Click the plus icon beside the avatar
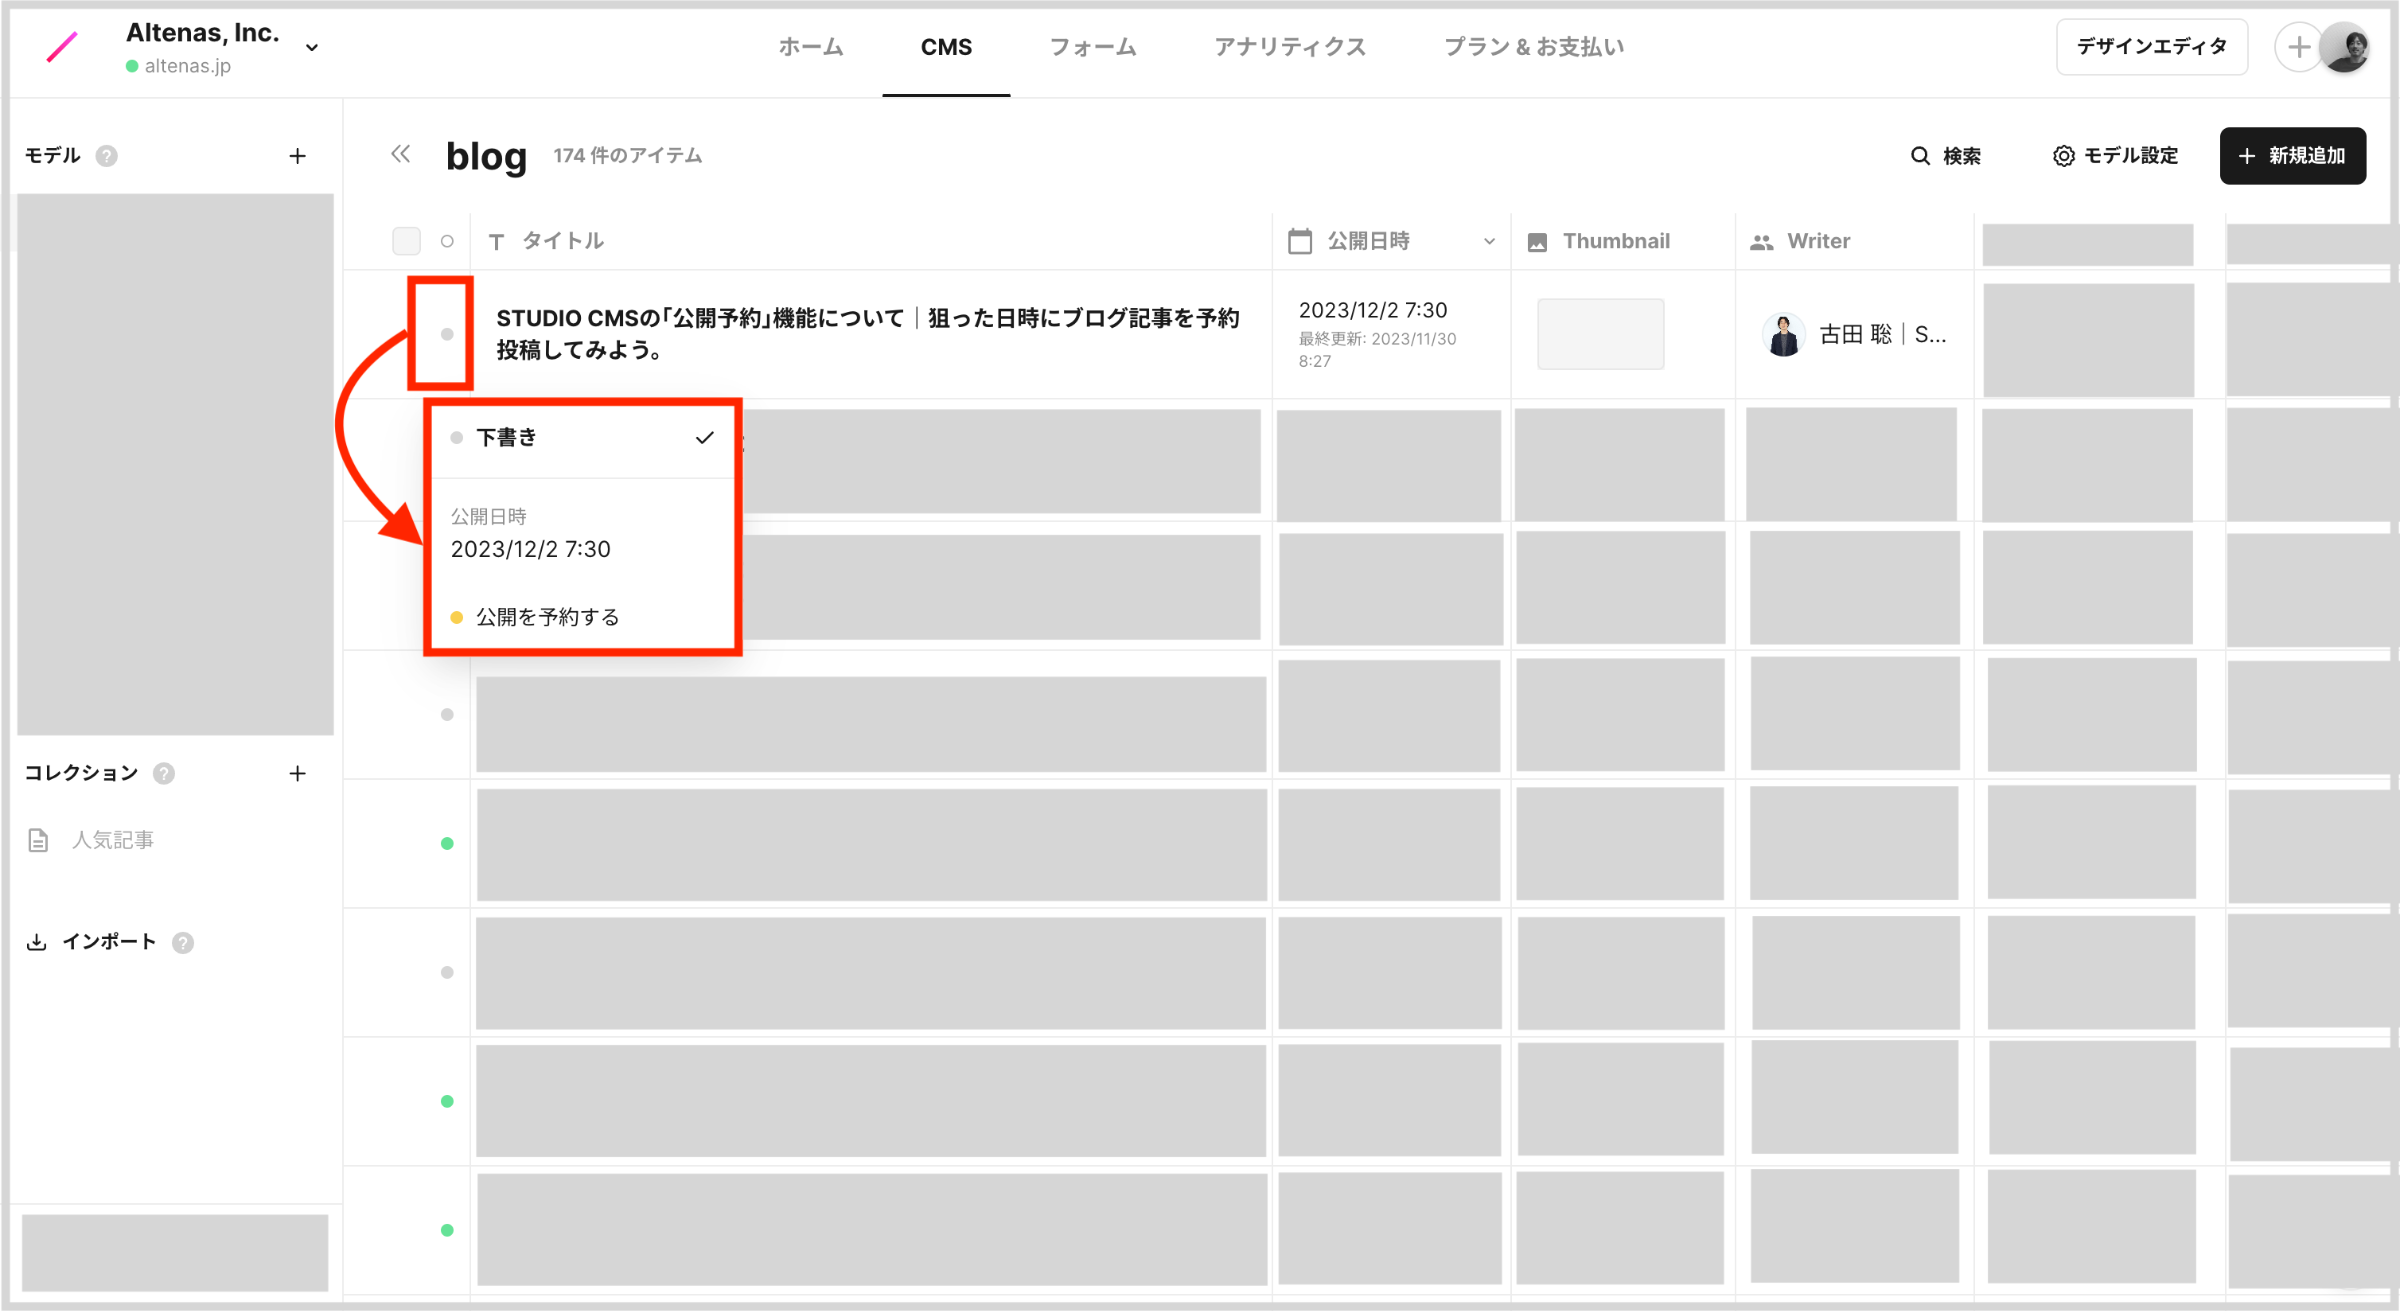The image size is (2400, 1311). click(2299, 47)
